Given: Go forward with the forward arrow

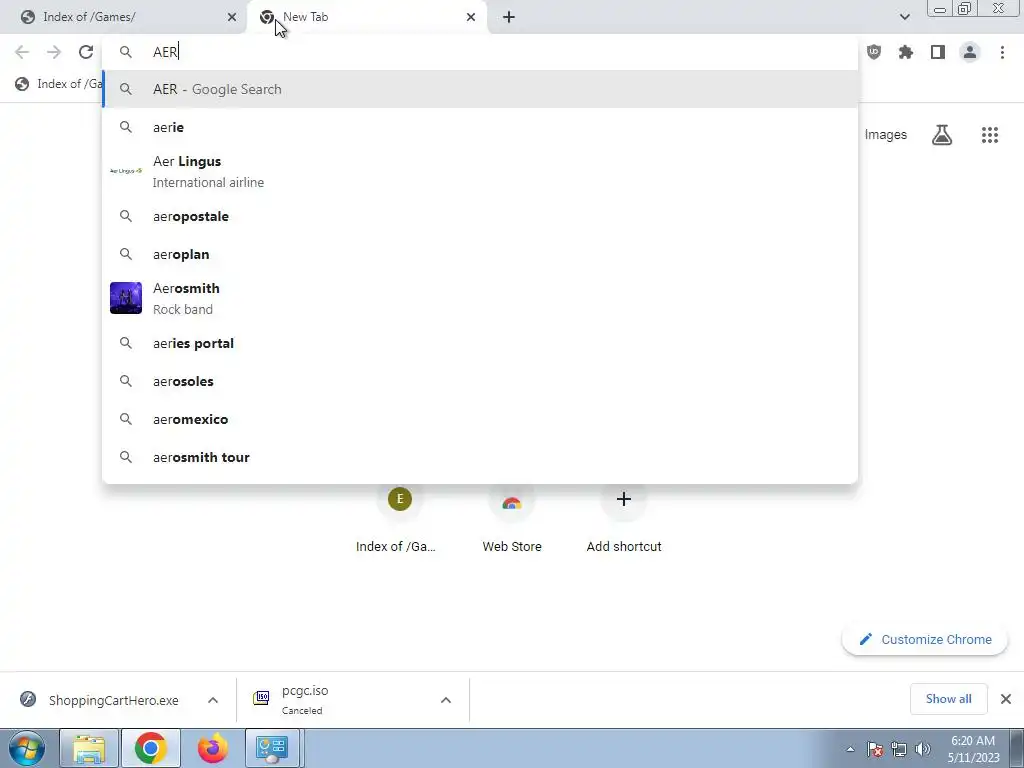Looking at the screenshot, I should click(54, 52).
